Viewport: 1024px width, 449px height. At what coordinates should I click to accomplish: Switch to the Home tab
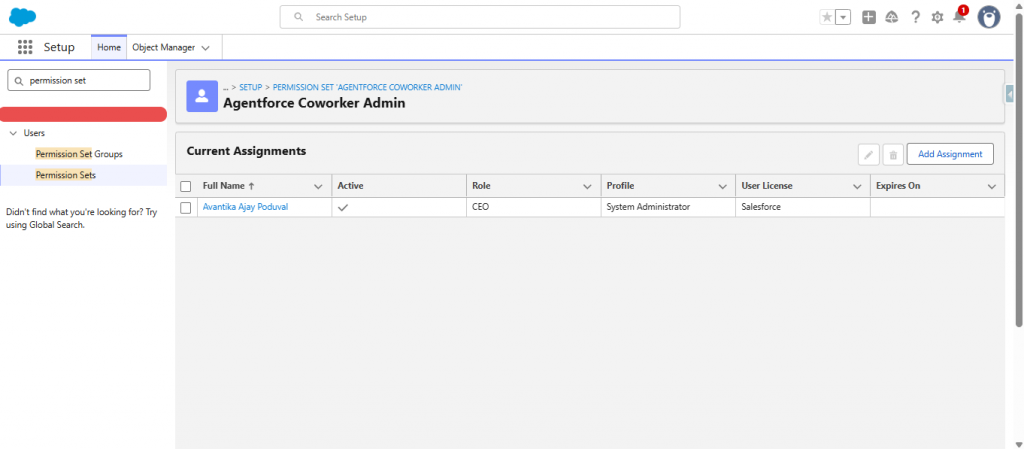point(109,48)
